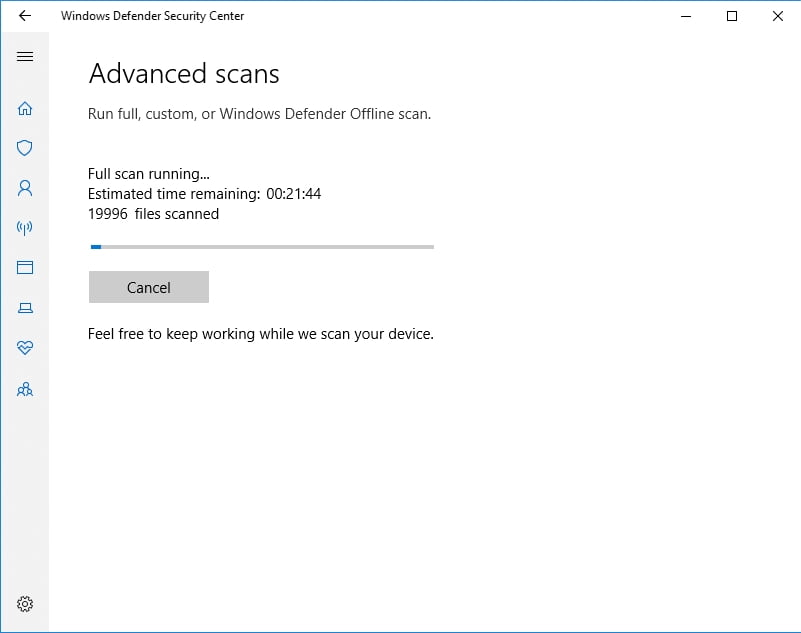This screenshot has width=801, height=633.
Task: Open Virus & threat protection shield icon
Action: click(x=25, y=148)
